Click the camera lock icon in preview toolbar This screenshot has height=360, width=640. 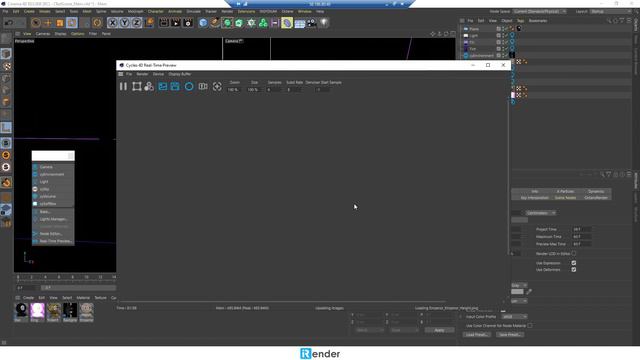pyautogui.click(x=203, y=86)
